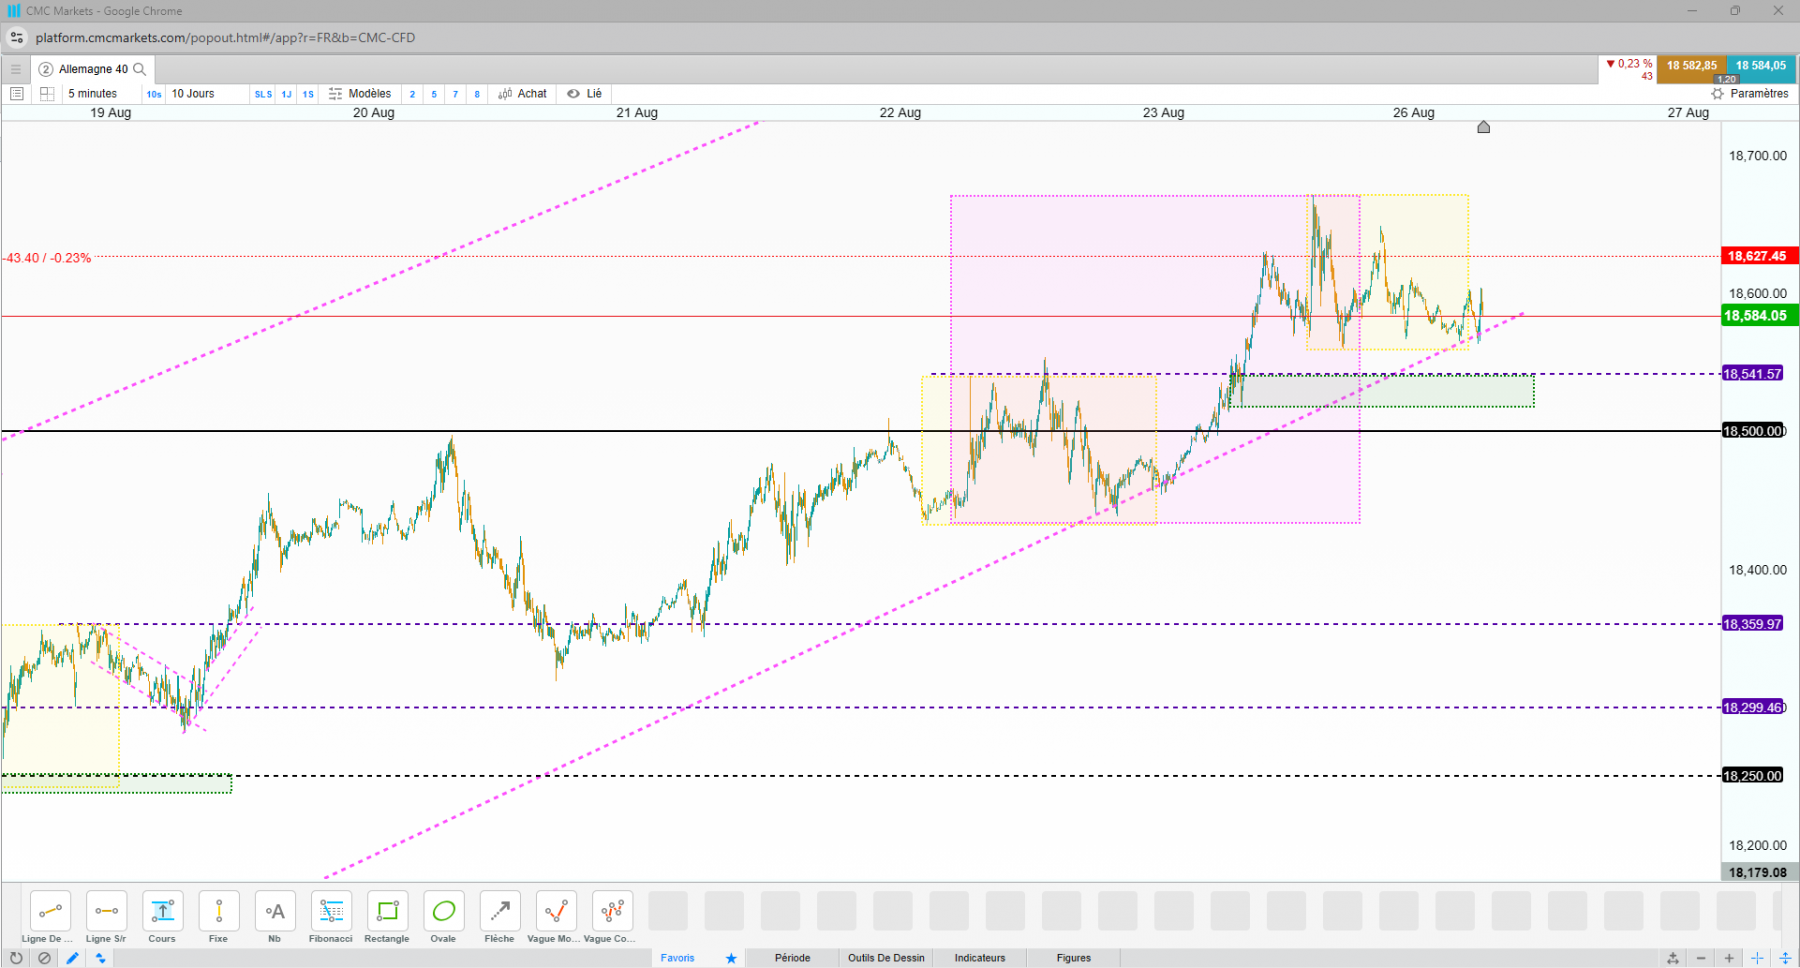This screenshot has height=968, width=1800.
Task: Open the Outils De Dessin tab
Action: [x=886, y=958]
